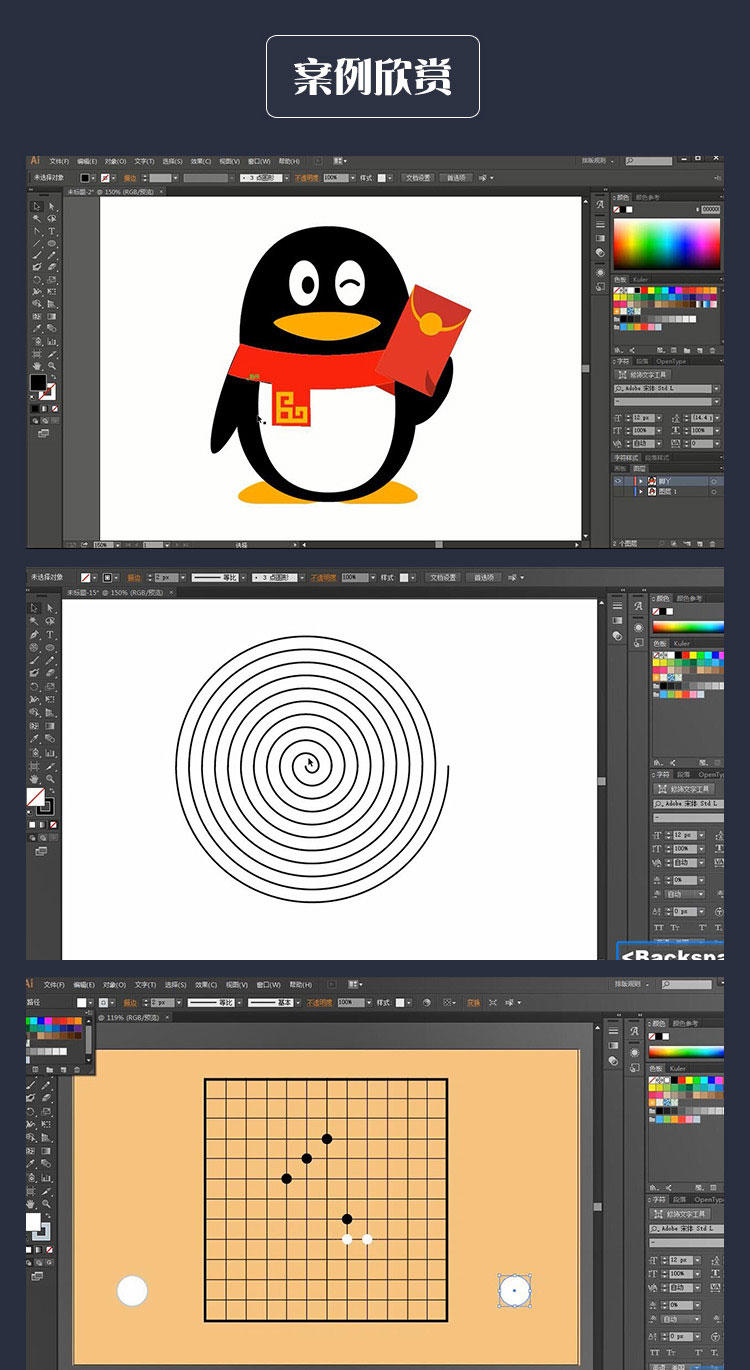Activate the Hand tool in Go board screenshot
750x1370 pixels.
32,1204
